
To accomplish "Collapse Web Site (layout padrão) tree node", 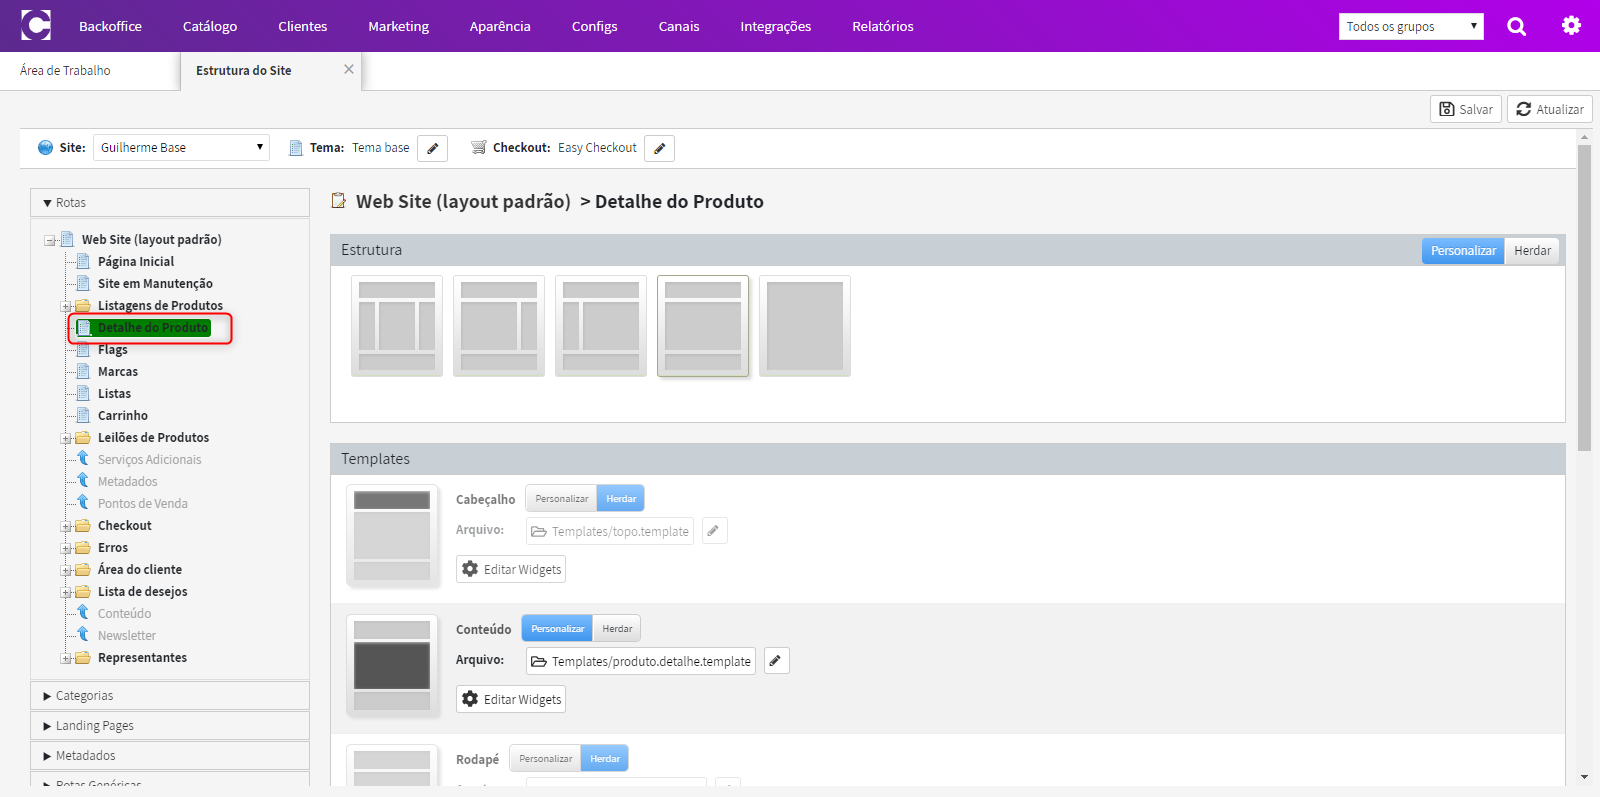I will point(49,240).
